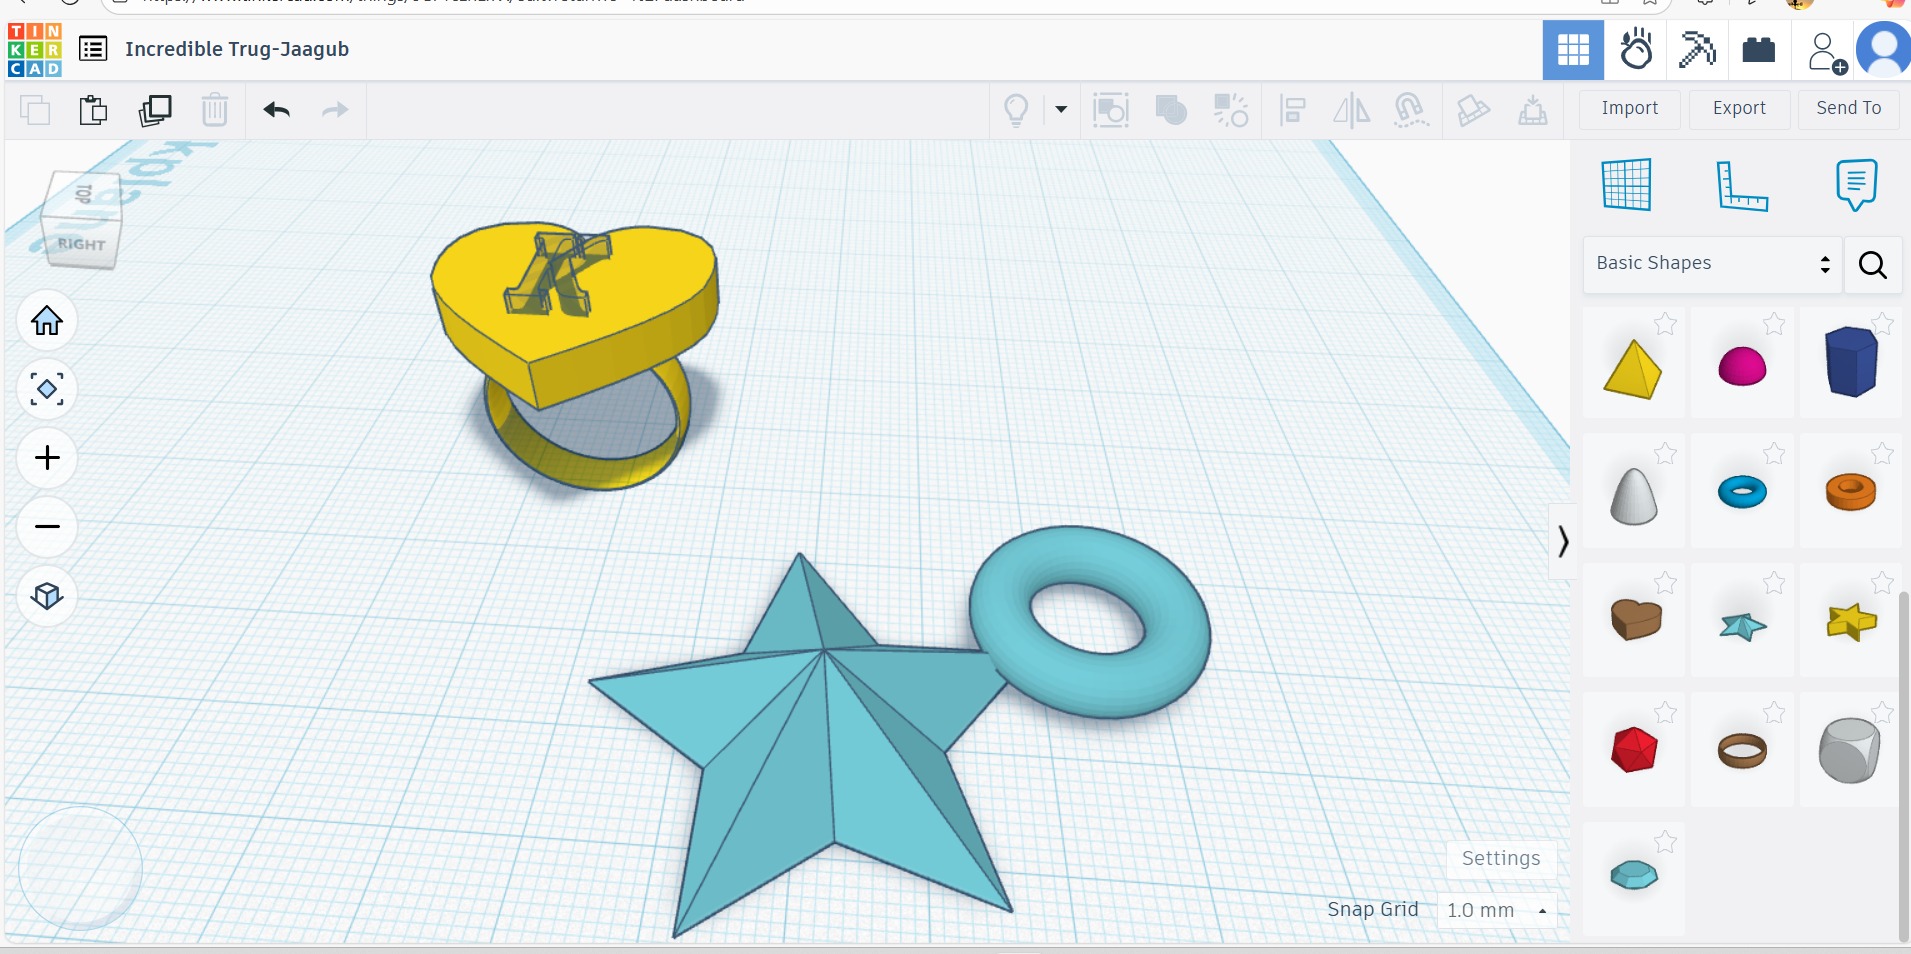Viewport: 1911px width, 954px height.
Task: Open Snap Grid 1.0 mm dropdown
Action: 1497,910
